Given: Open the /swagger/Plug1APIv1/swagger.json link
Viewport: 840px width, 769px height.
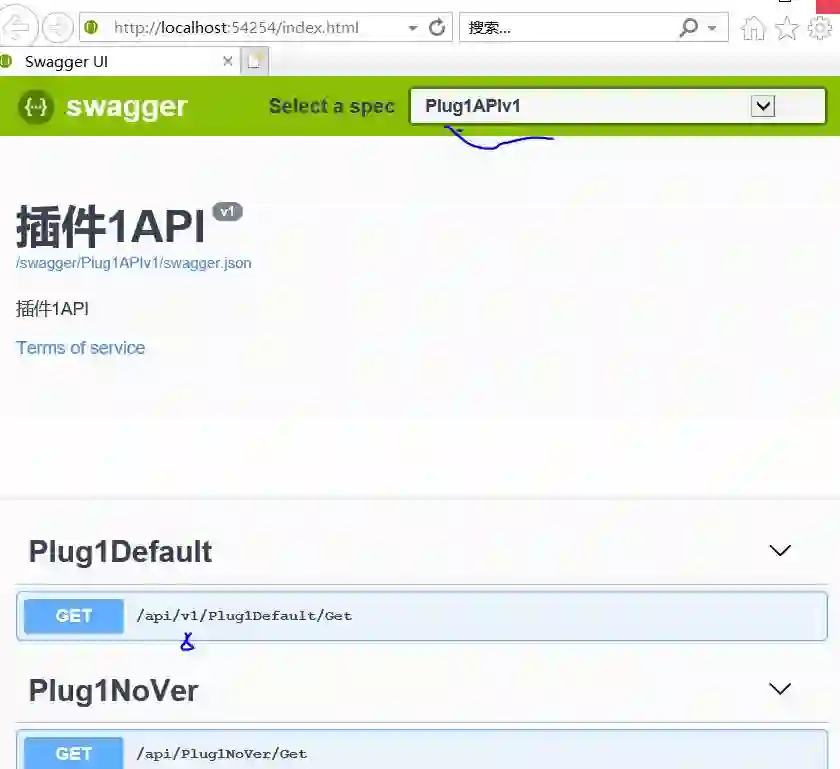Looking at the screenshot, I should [134, 263].
